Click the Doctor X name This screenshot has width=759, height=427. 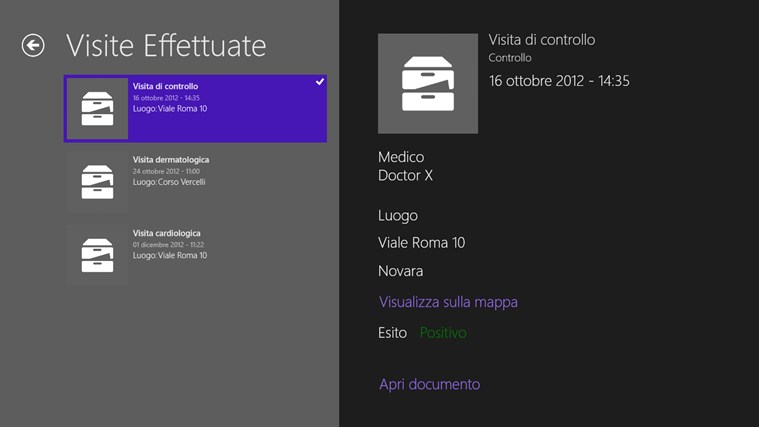click(x=405, y=175)
